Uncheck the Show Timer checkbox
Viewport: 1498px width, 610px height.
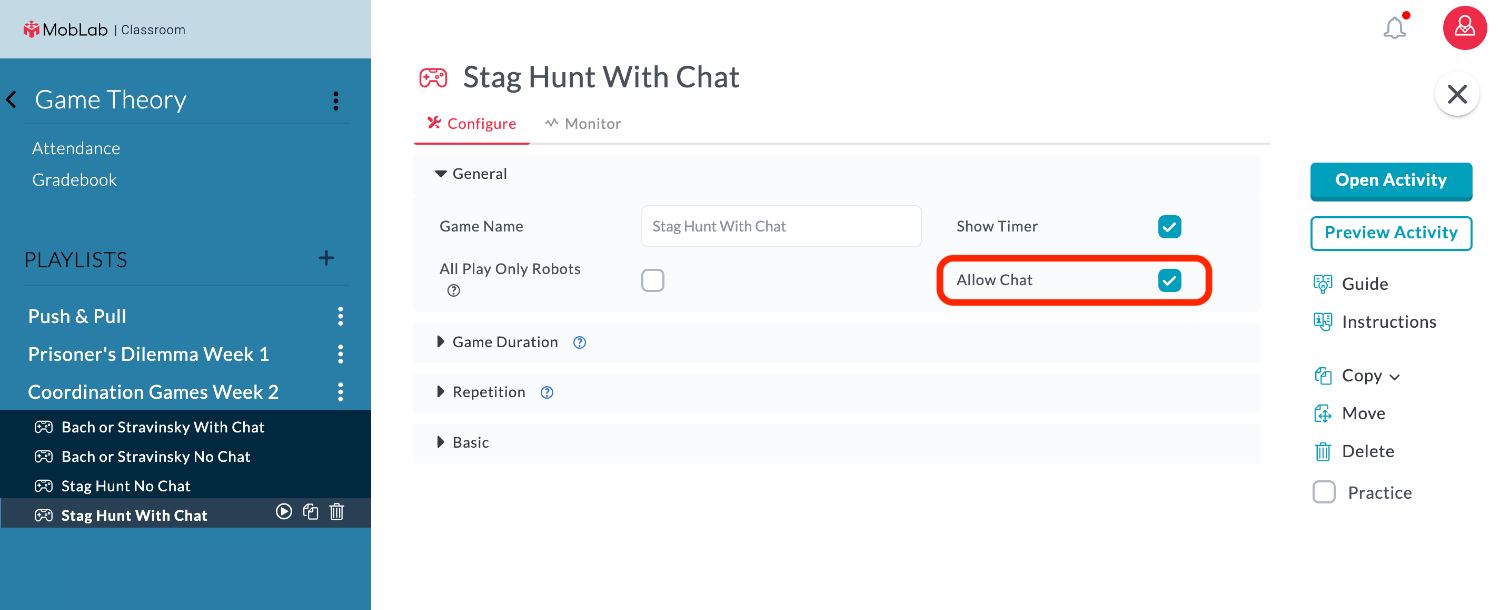1169,226
